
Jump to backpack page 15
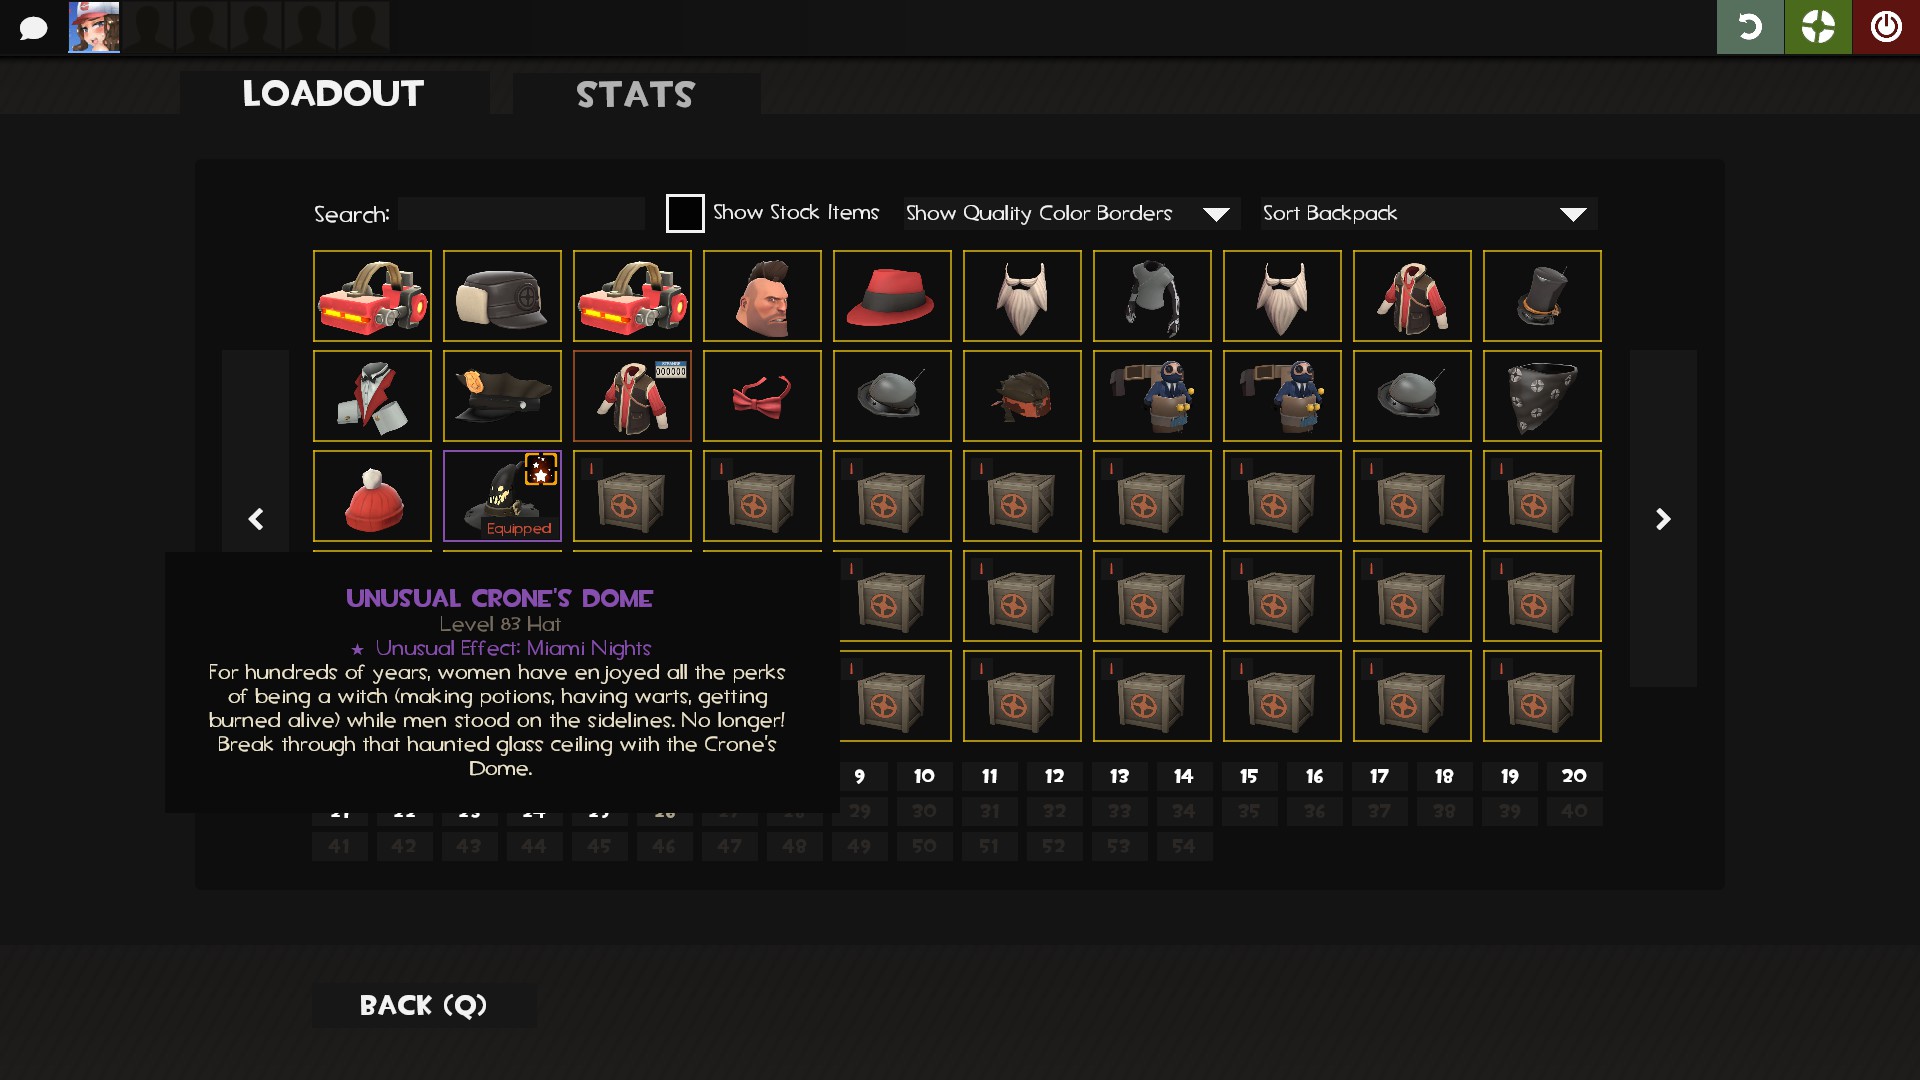(x=1249, y=776)
